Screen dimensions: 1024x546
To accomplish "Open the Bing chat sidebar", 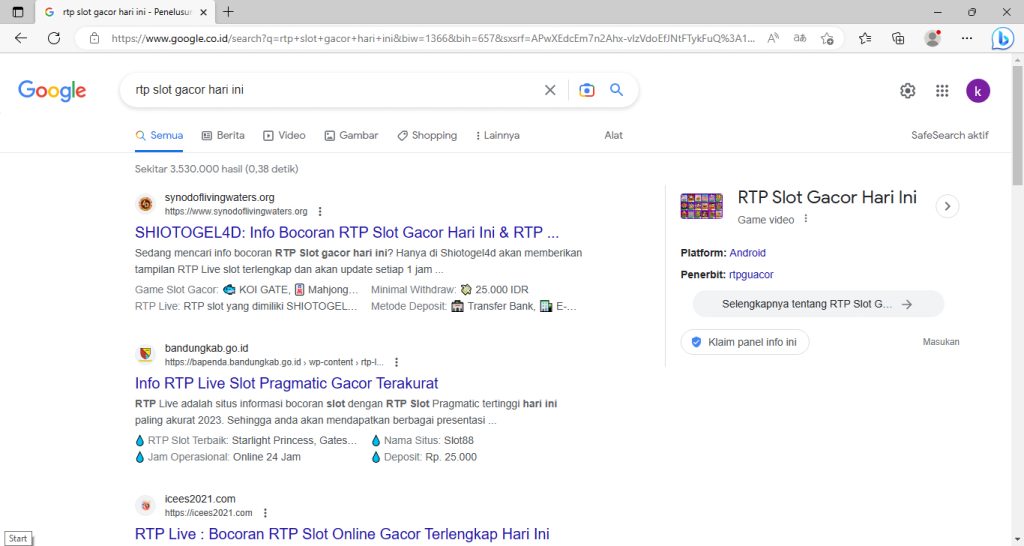I will point(1002,39).
